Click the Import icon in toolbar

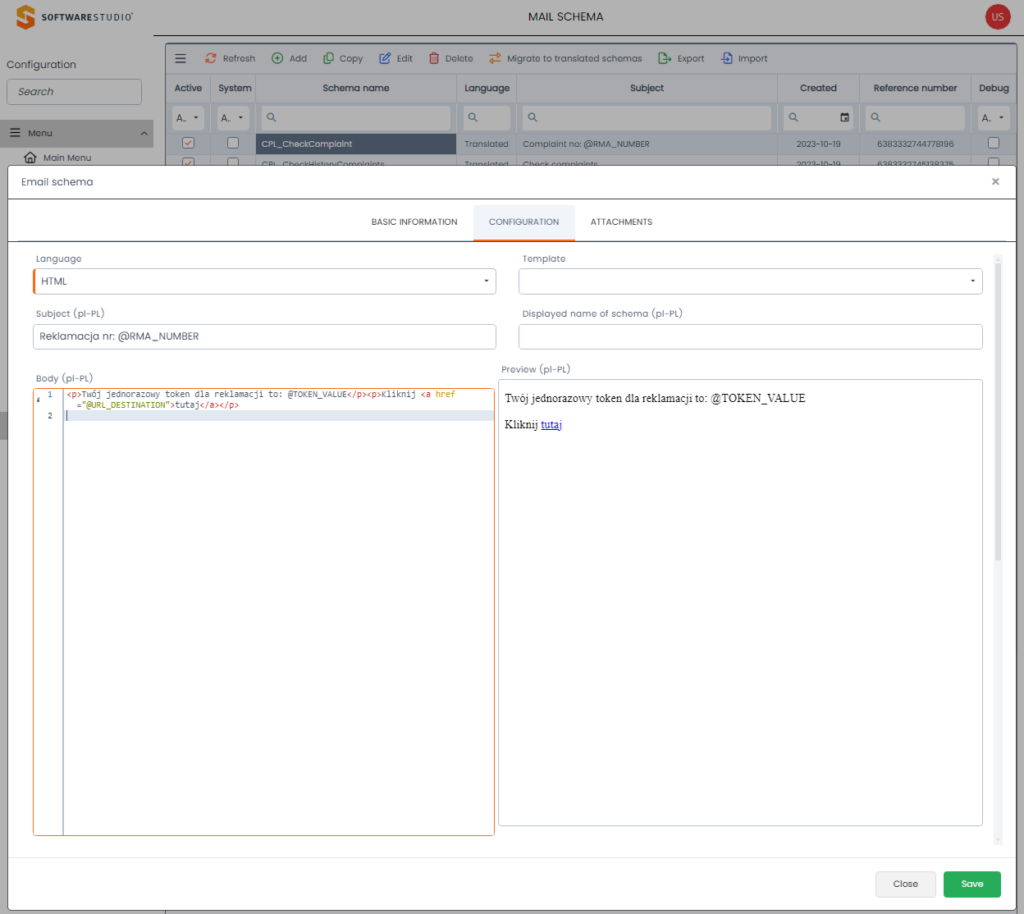(727, 59)
